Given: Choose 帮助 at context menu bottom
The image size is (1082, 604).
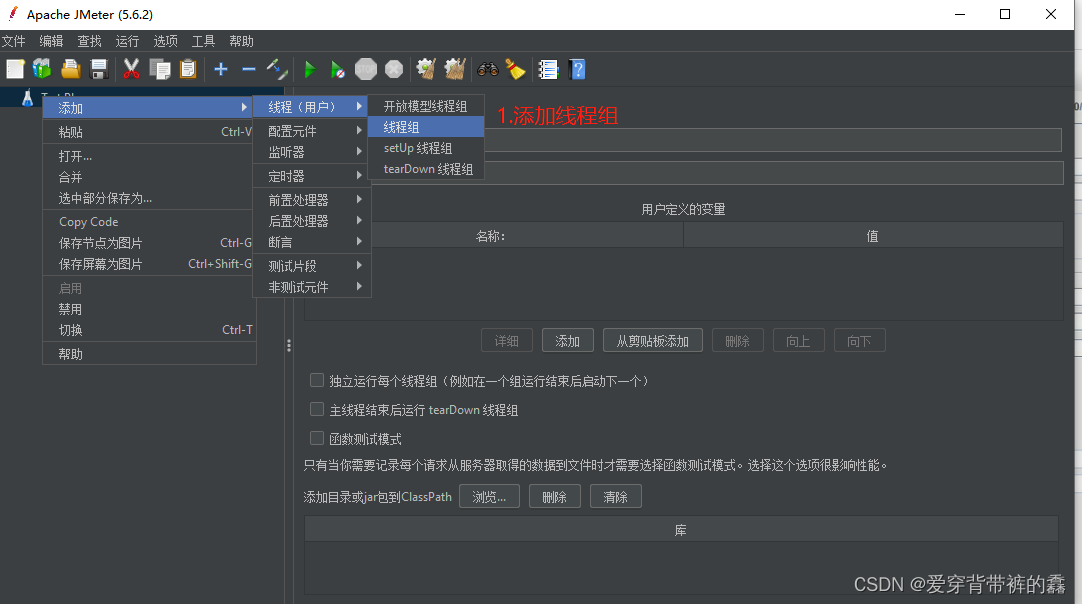Looking at the screenshot, I should coord(148,354).
